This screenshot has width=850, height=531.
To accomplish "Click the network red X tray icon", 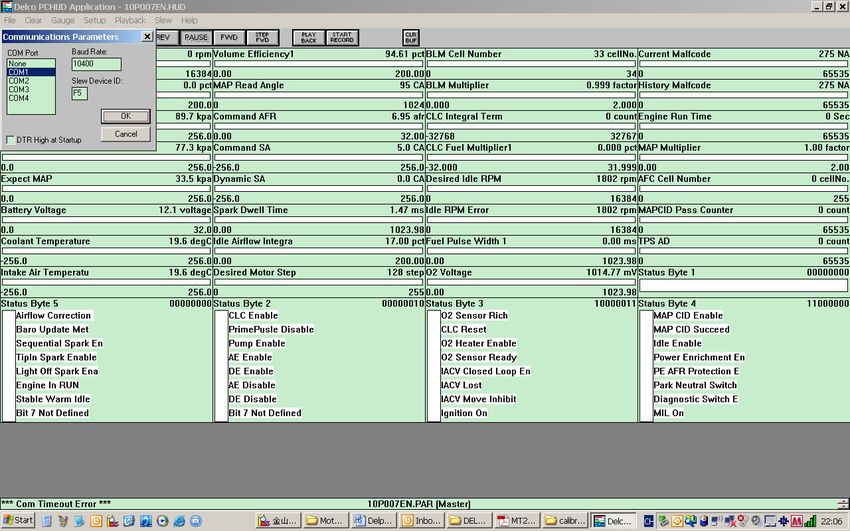I will (x=730, y=521).
